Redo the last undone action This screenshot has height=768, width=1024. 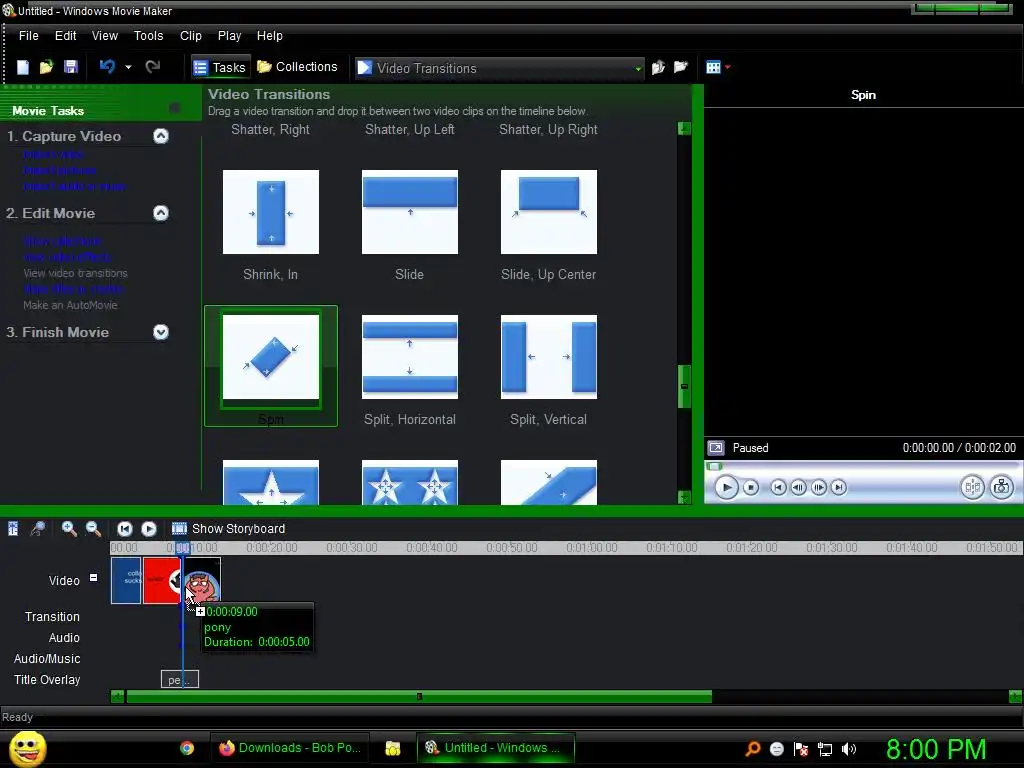pyautogui.click(x=153, y=67)
